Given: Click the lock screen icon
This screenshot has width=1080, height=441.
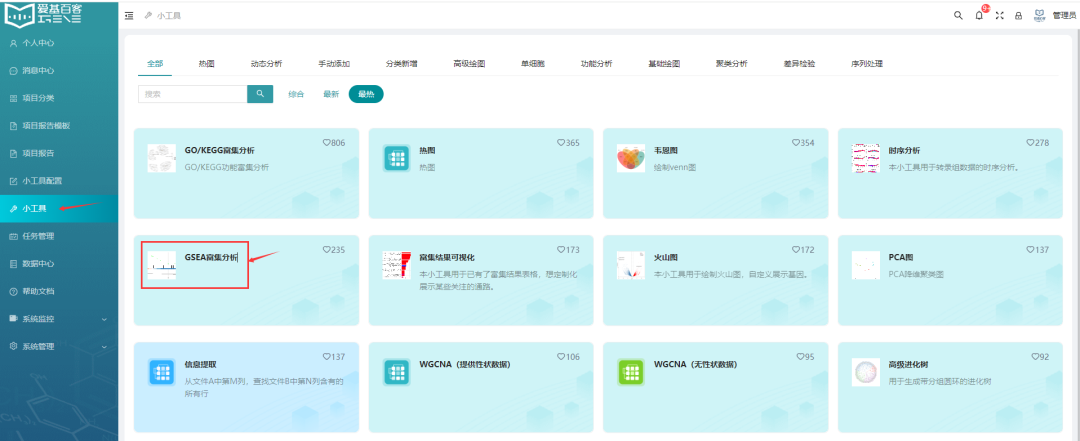Looking at the screenshot, I should (1019, 15).
